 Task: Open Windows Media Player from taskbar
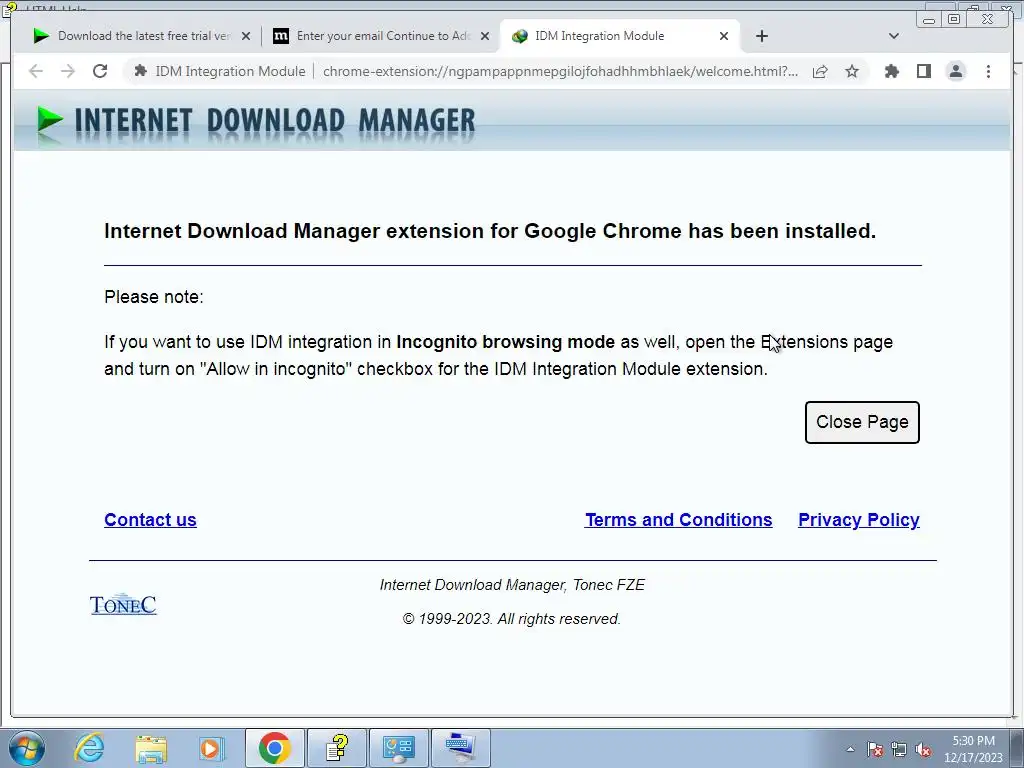pos(212,748)
